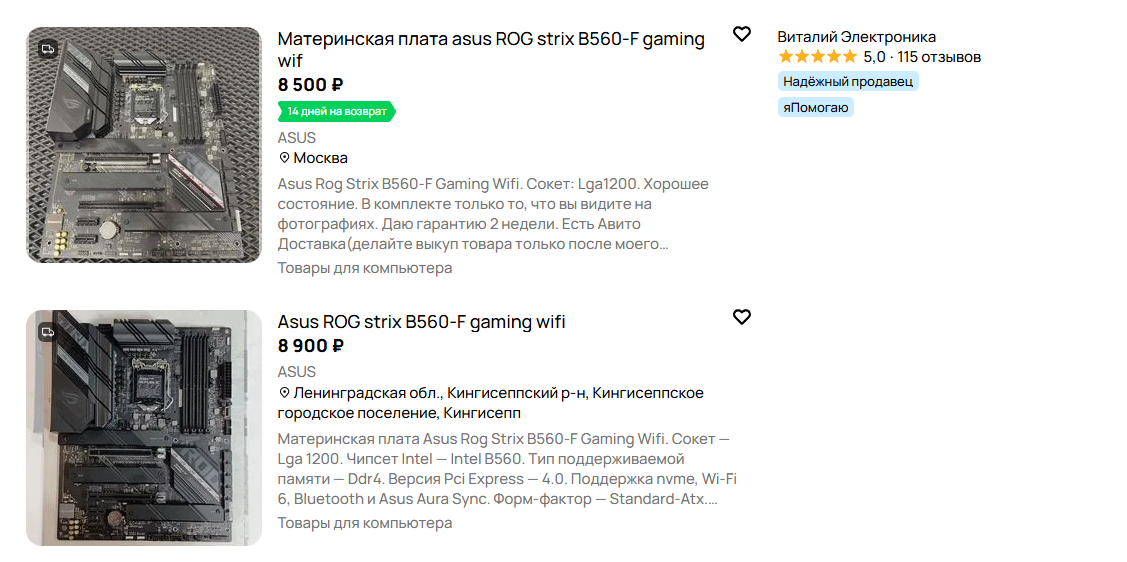Click first listing description starting 'Asus Rog Strix'
The width and height of the screenshot is (1127, 562).
(x=492, y=214)
